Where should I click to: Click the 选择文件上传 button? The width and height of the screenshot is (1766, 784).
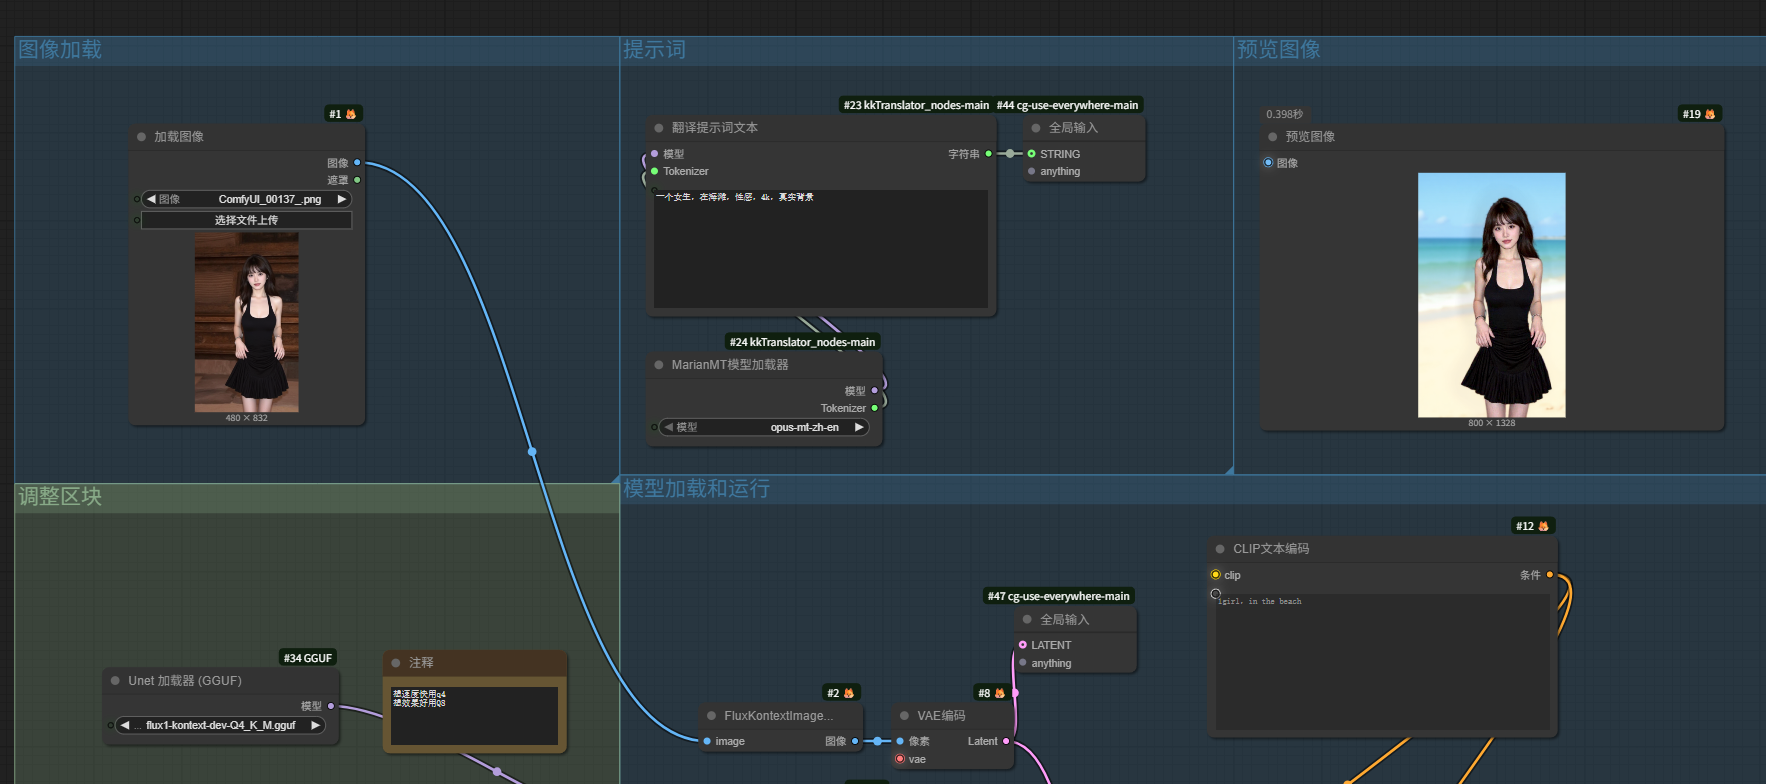pyautogui.click(x=246, y=220)
